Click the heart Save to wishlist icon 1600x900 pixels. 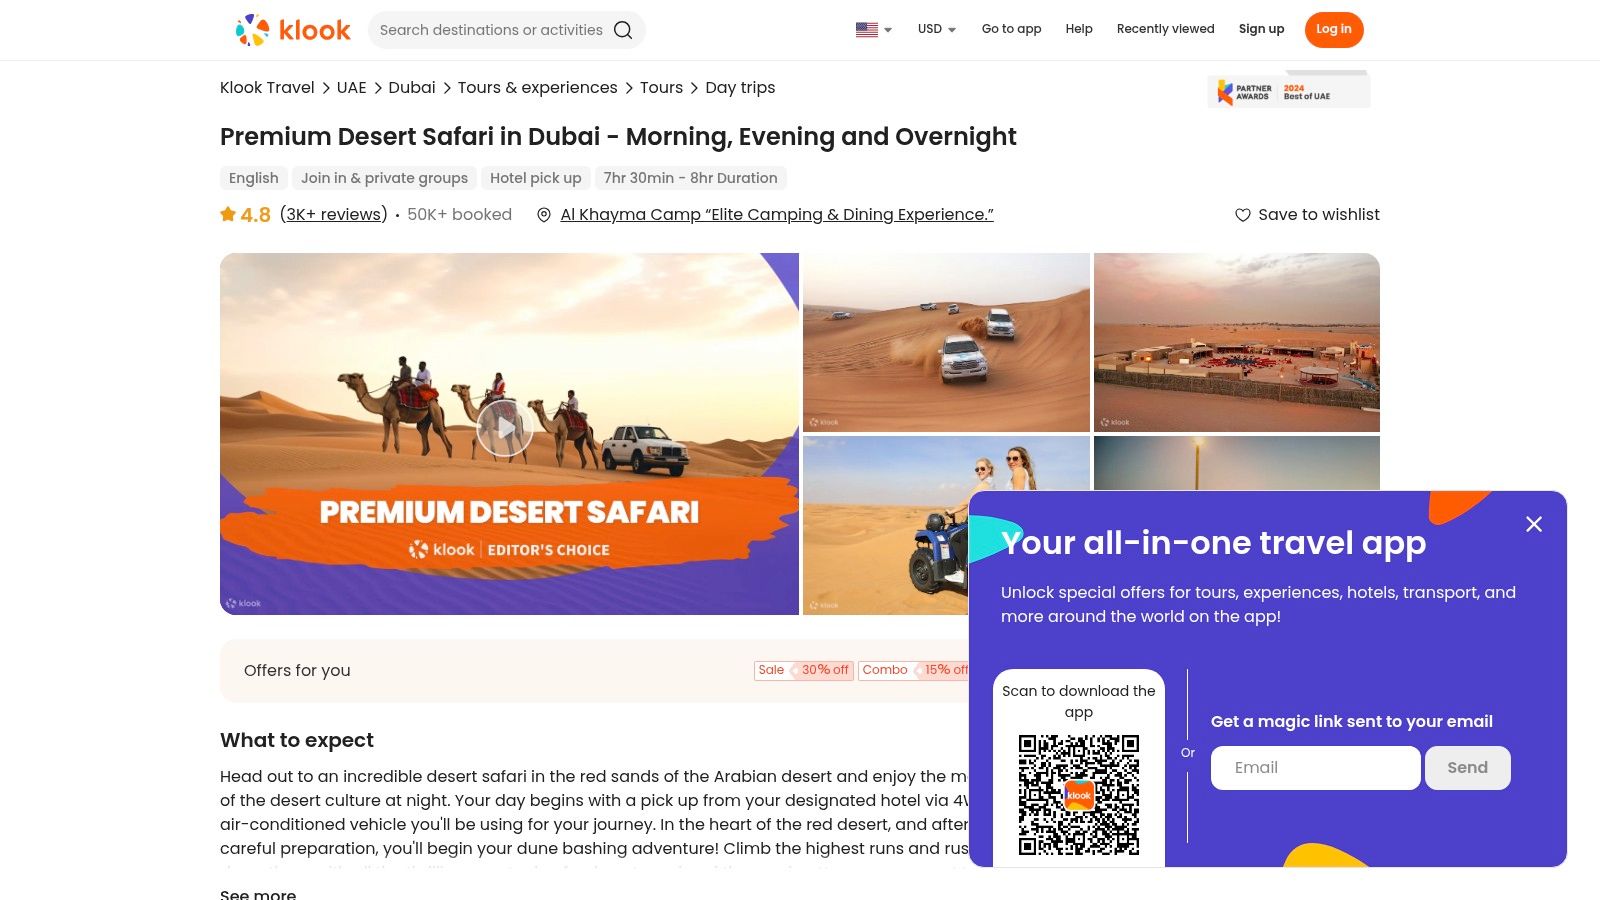[1243, 215]
